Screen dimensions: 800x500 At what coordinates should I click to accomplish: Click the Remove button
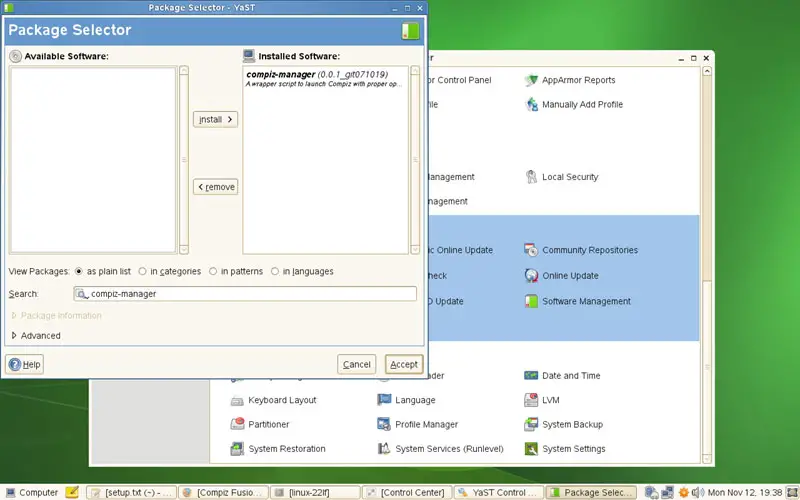pyautogui.click(x=215, y=187)
